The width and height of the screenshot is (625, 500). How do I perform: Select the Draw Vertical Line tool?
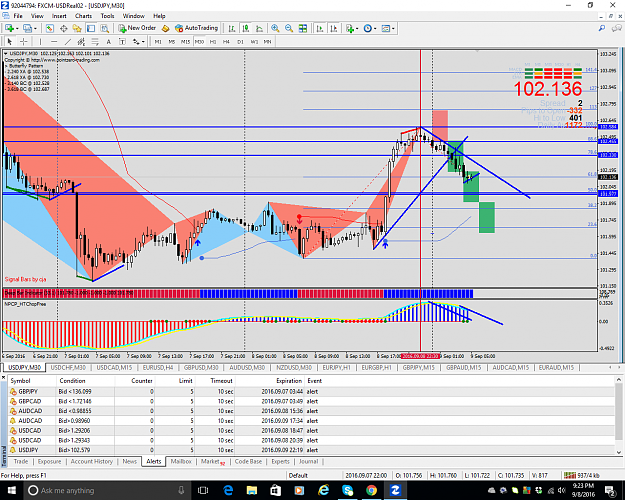point(40,41)
